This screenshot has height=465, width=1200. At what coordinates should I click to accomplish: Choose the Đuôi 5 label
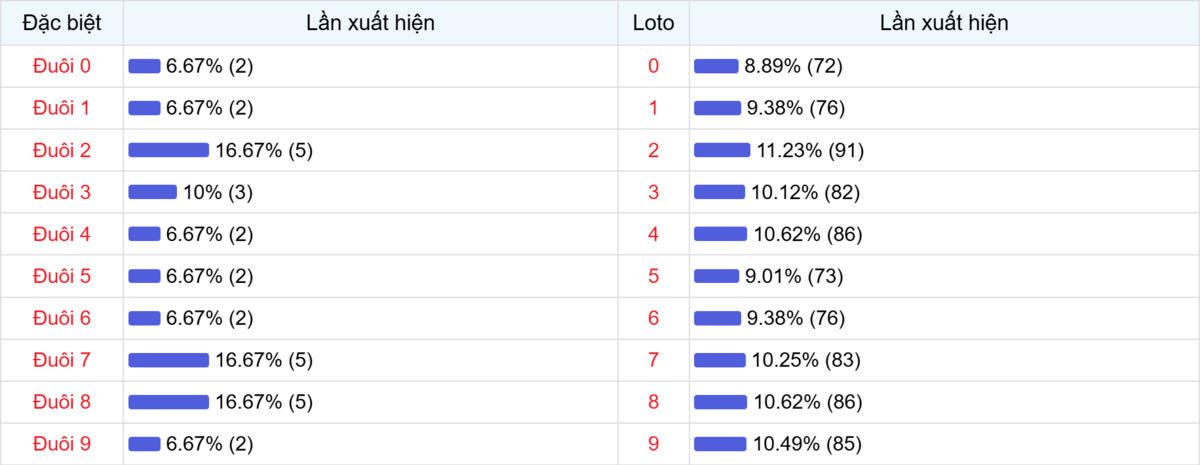pos(61,276)
